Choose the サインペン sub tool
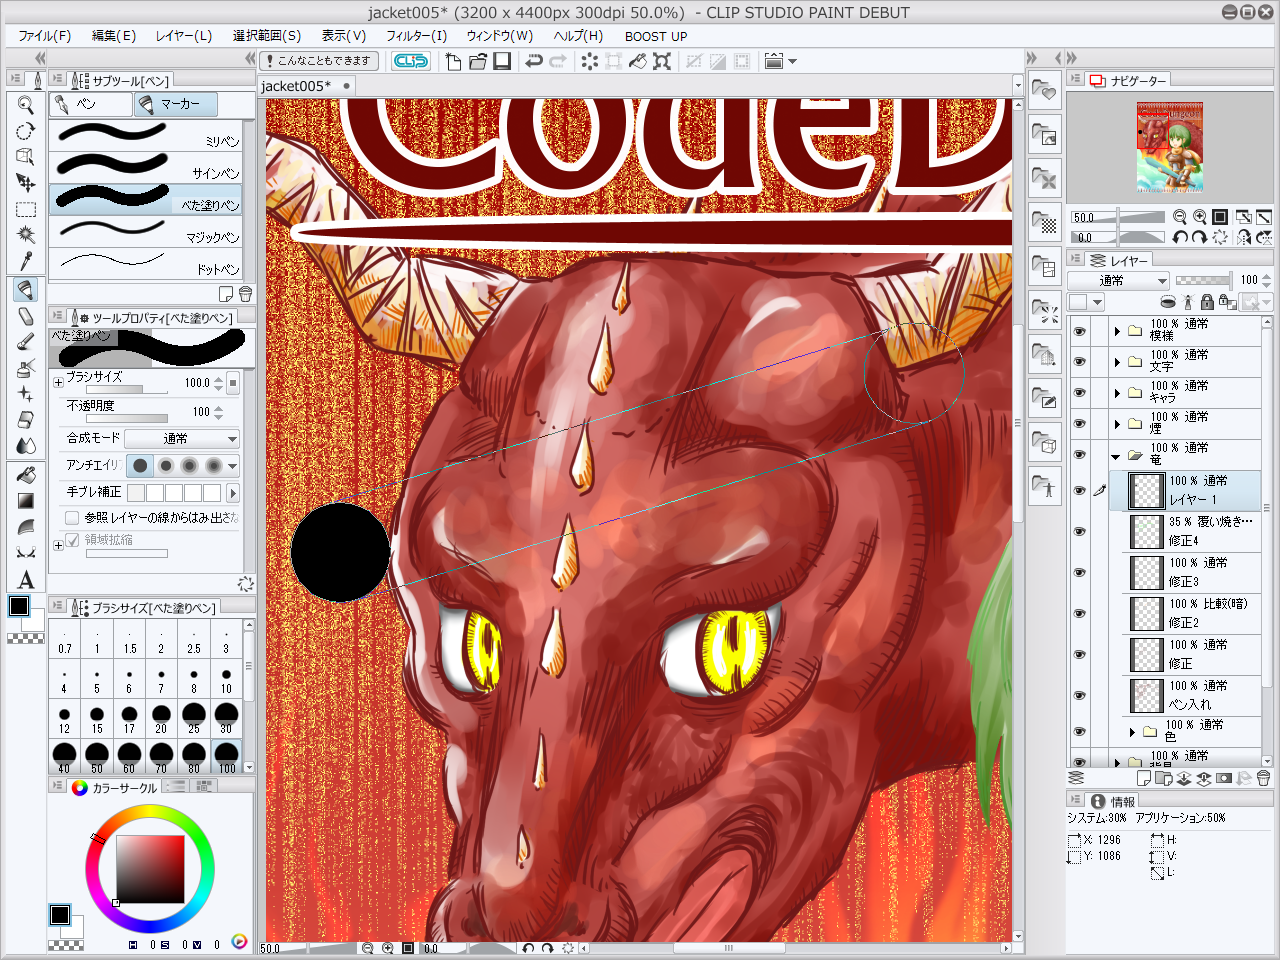 pos(146,168)
